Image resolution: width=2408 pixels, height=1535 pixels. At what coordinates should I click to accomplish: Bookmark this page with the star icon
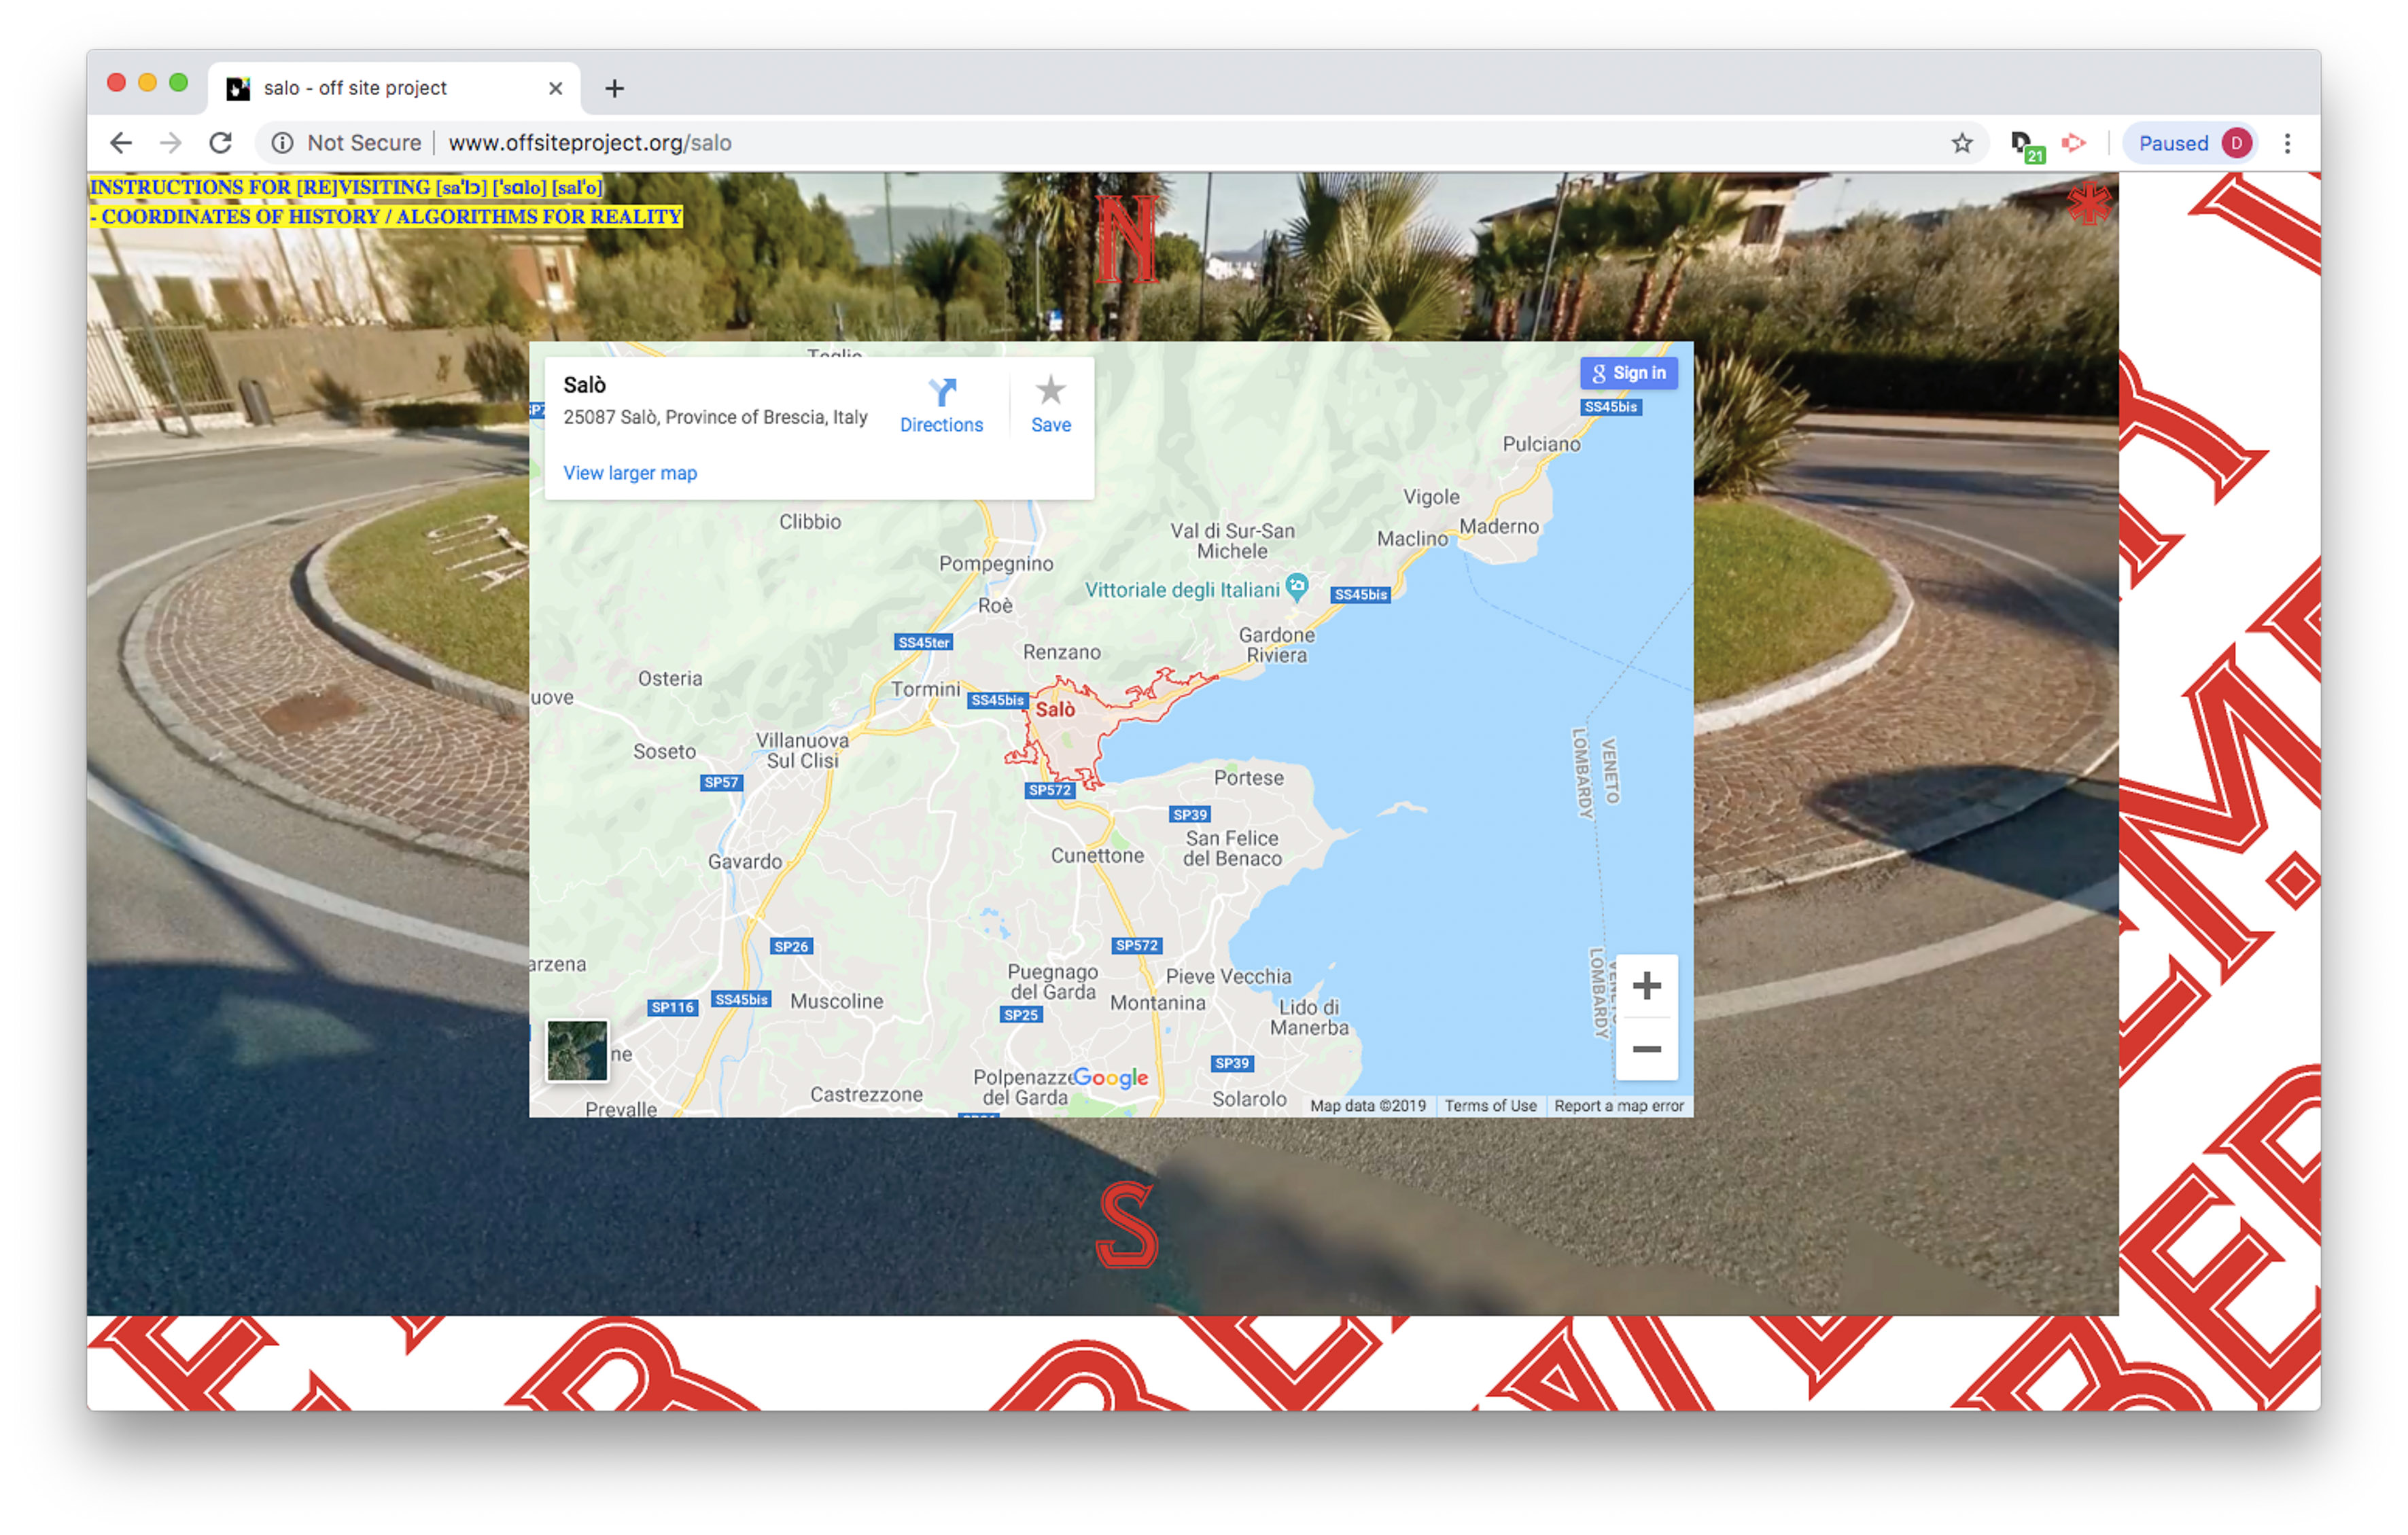pyautogui.click(x=1961, y=143)
